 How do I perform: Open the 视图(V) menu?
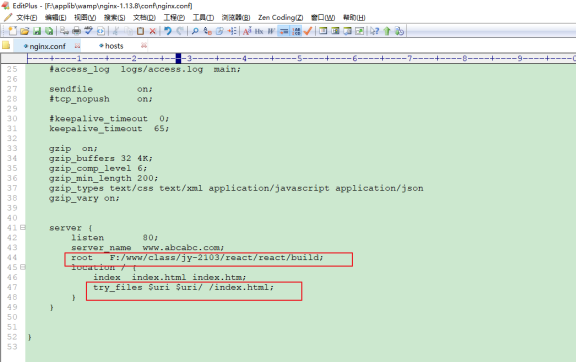pyautogui.click(x=85, y=17)
